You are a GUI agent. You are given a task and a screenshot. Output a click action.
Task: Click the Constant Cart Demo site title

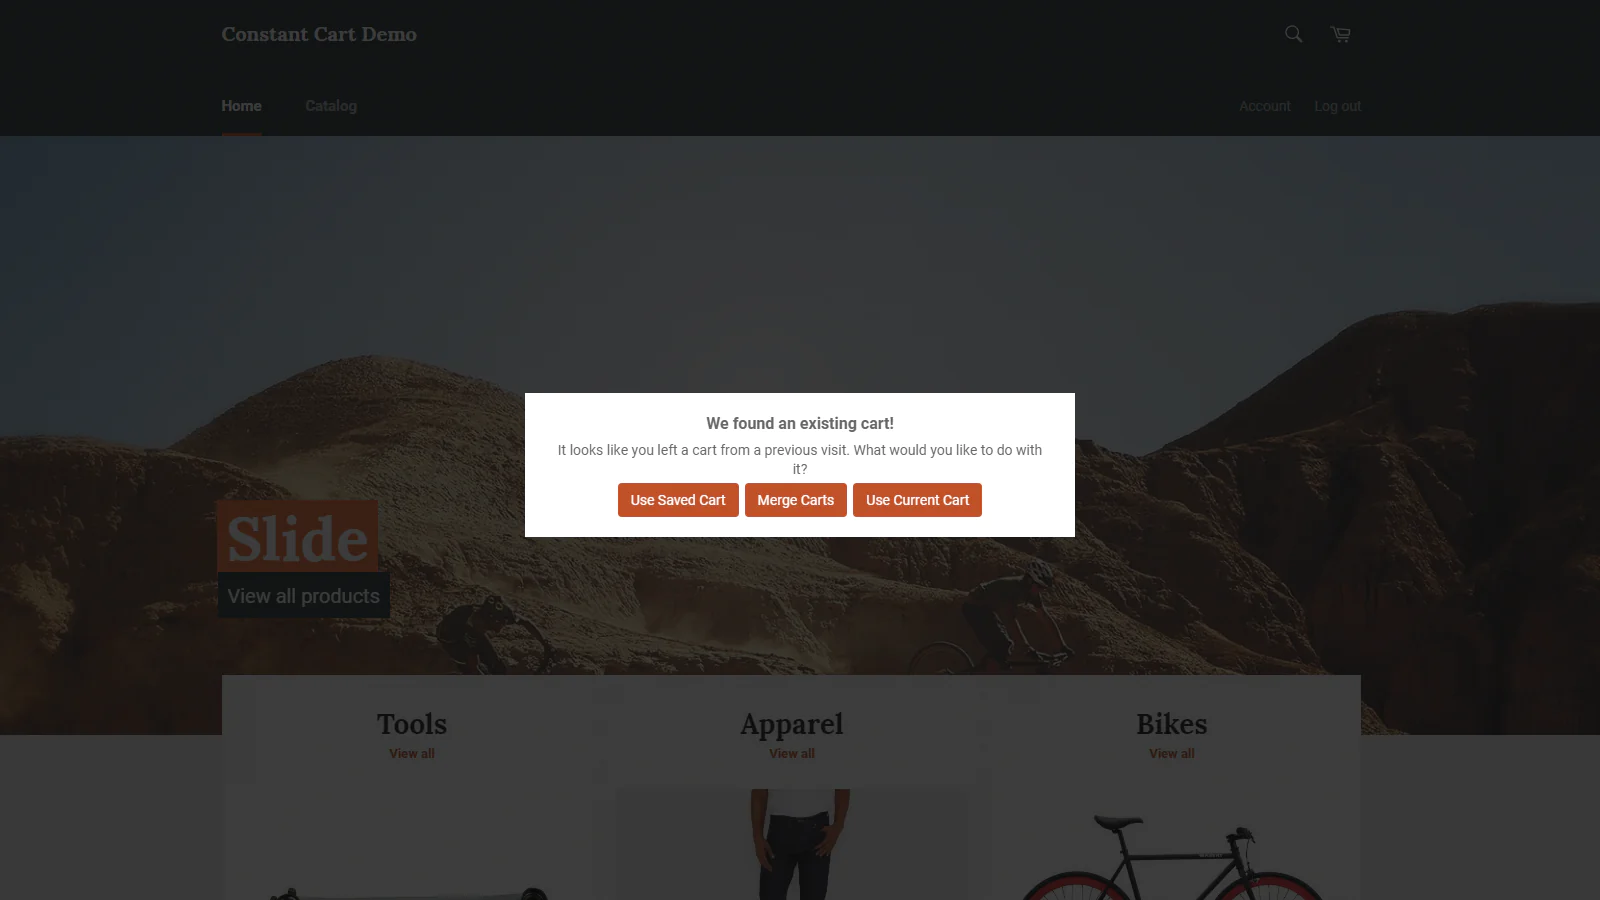(x=319, y=34)
